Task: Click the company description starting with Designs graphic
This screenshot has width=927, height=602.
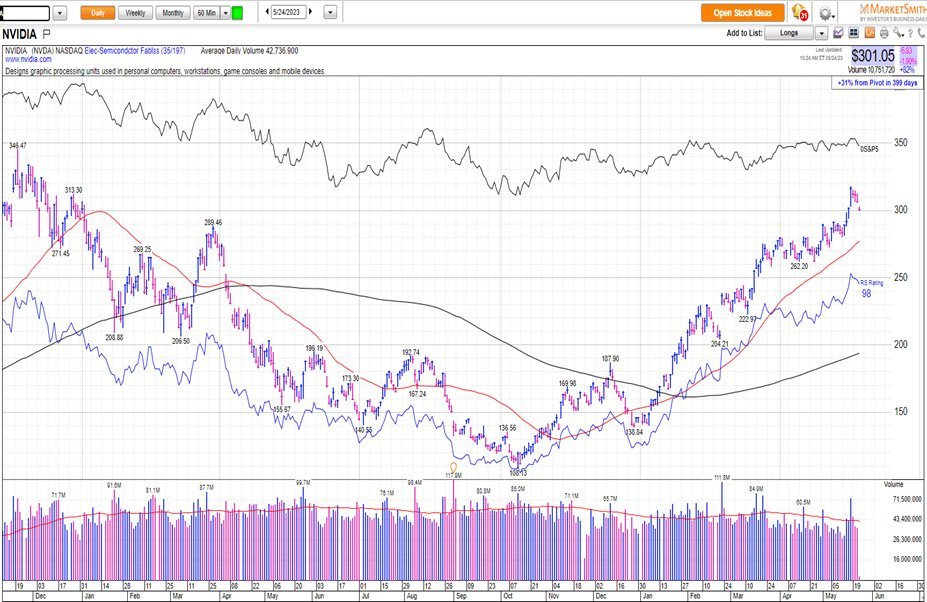Action: point(166,71)
